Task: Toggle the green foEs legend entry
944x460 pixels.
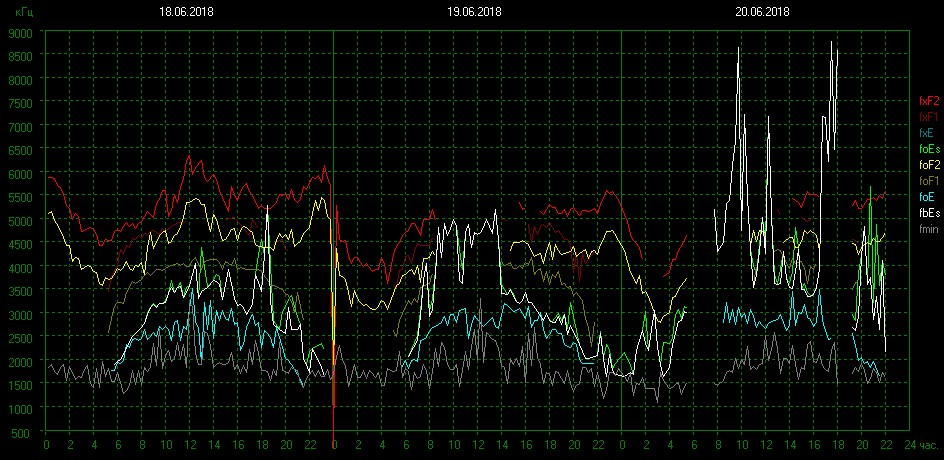Action: pyautogui.click(x=929, y=149)
